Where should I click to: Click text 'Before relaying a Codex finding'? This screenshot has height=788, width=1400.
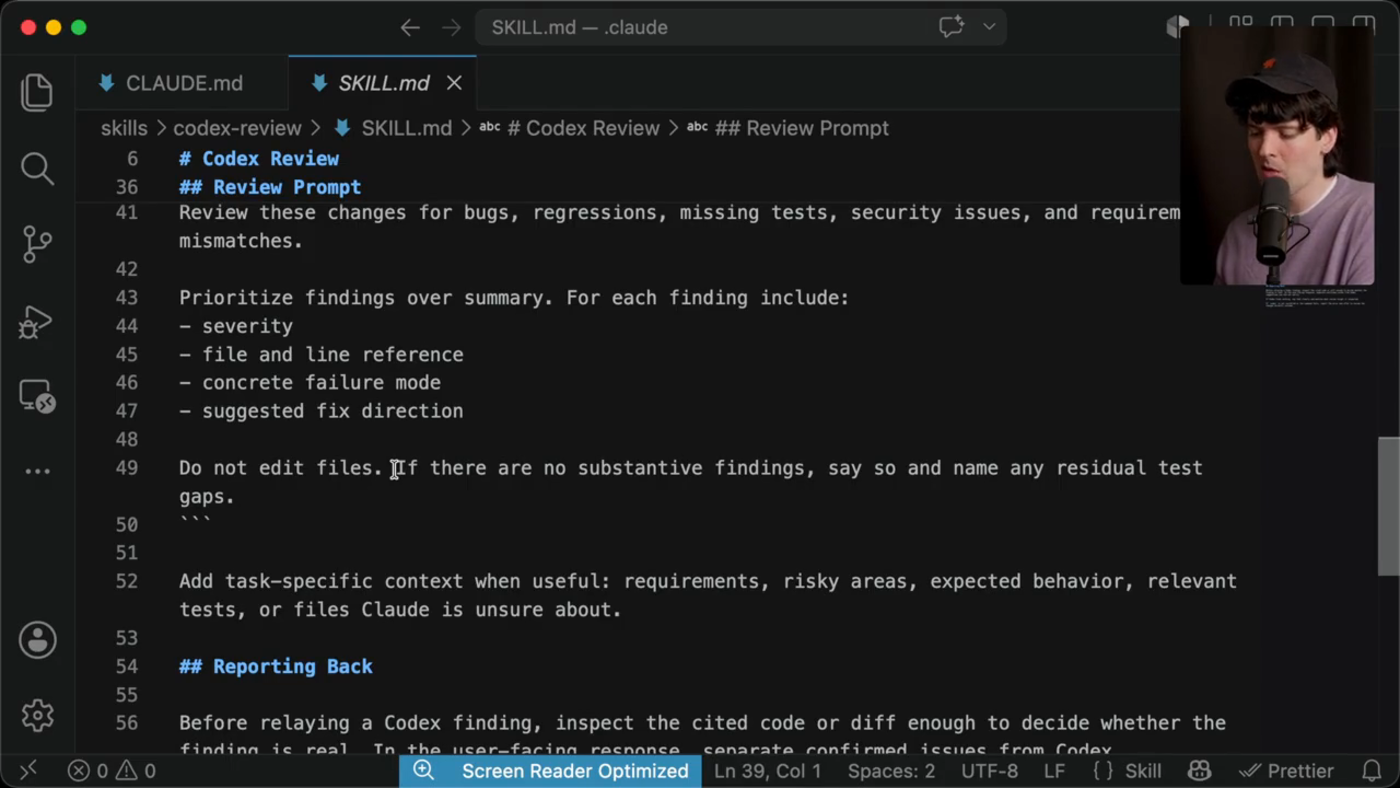361,723
